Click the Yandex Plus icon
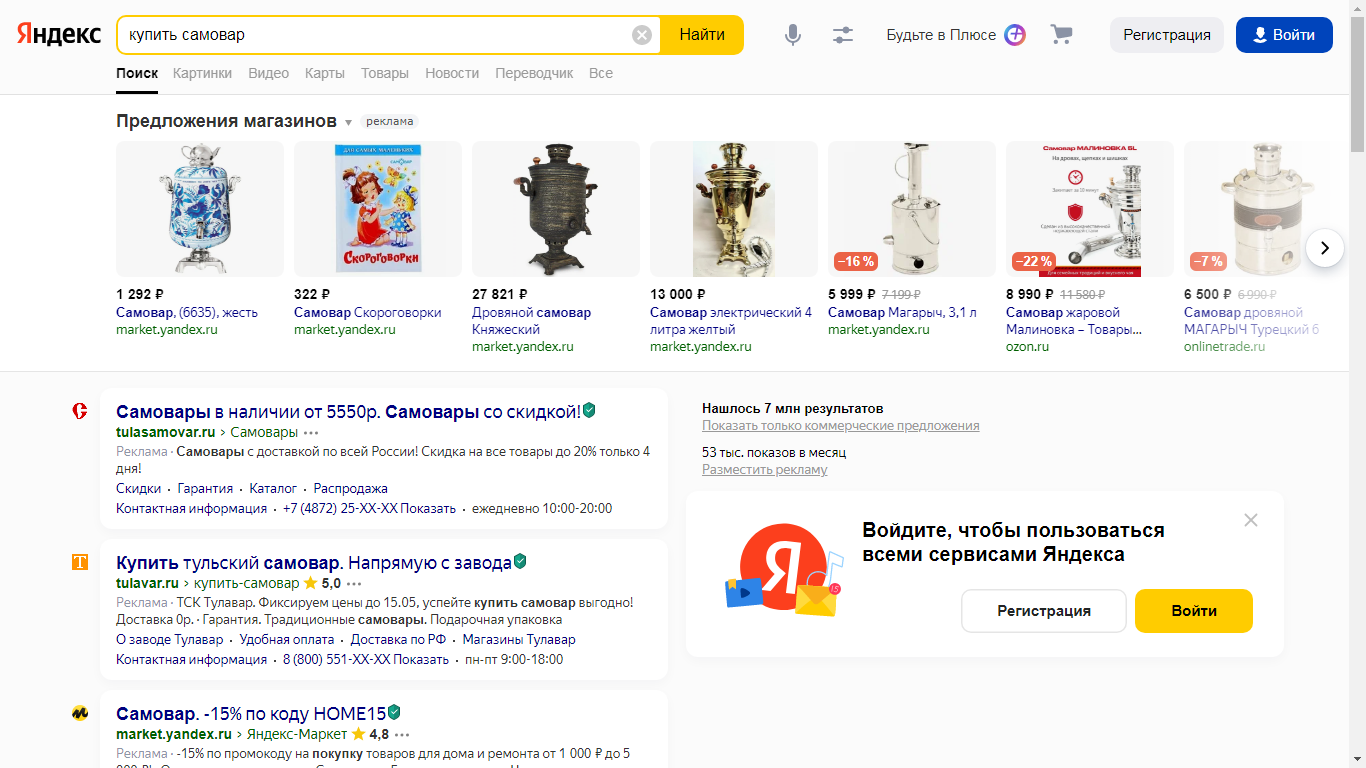 tap(1015, 35)
